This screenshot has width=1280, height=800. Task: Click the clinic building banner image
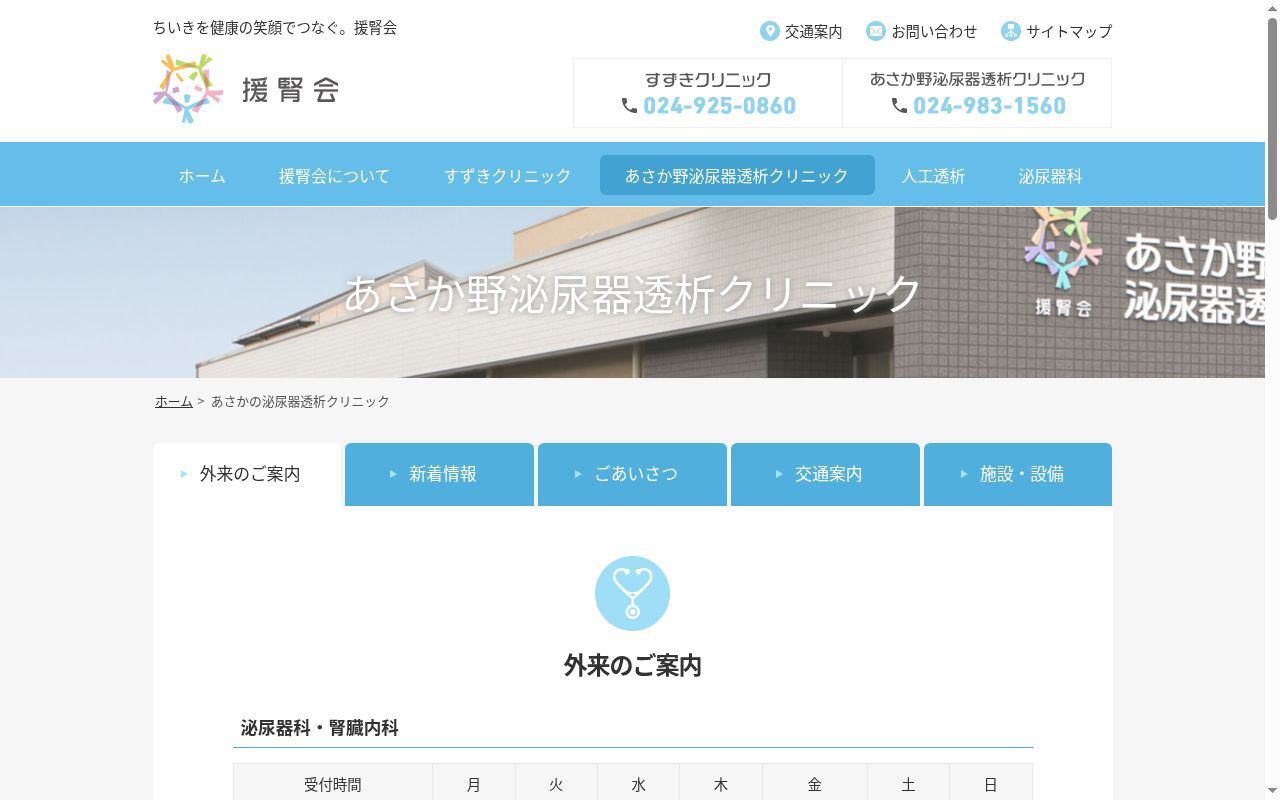[632, 292]
